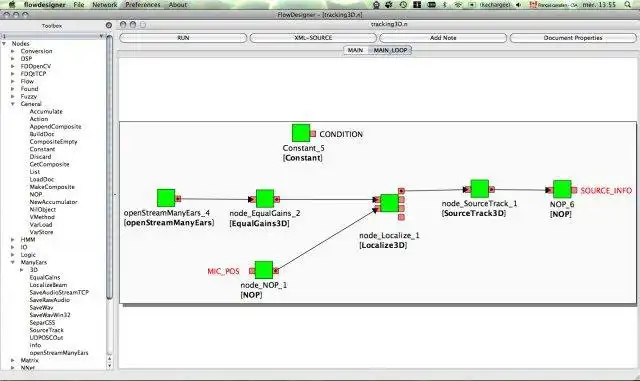
Task: Select the Accumulate node in toolbox
Action: pos(46,111)
